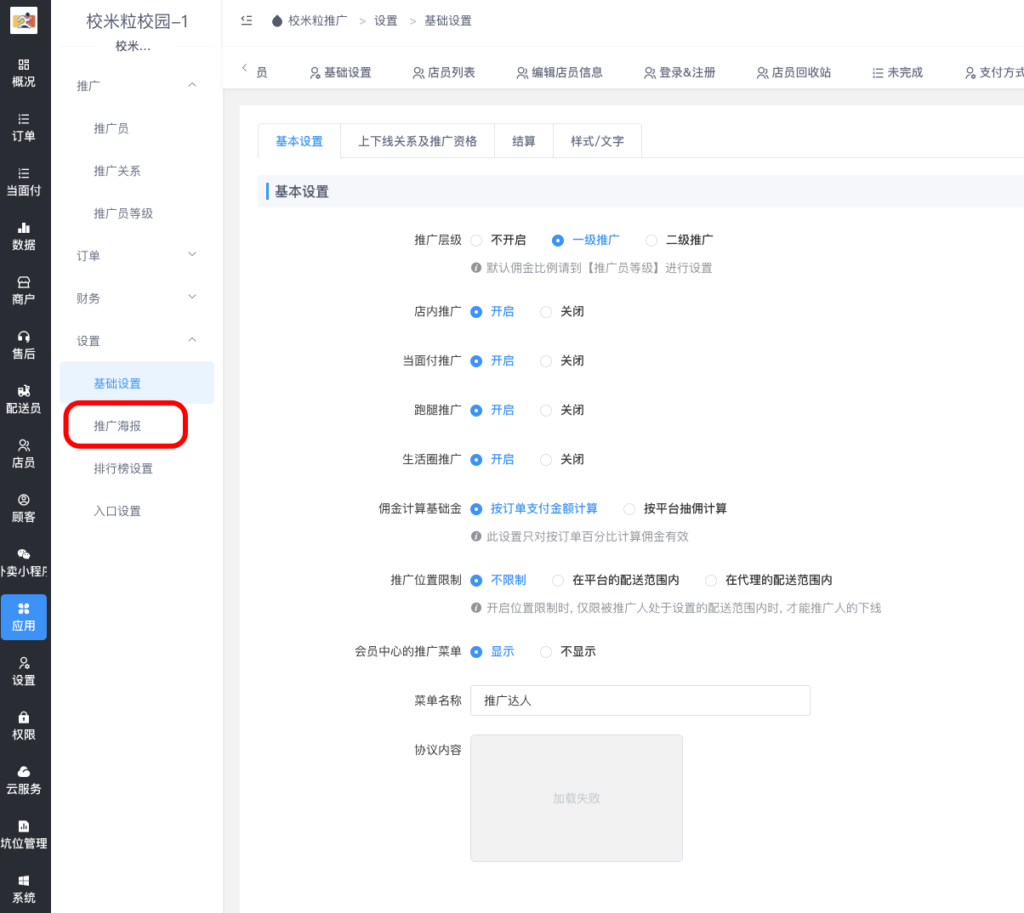
Task: Select the 顾客 customer icon
Action: click(x=24, y=506)
